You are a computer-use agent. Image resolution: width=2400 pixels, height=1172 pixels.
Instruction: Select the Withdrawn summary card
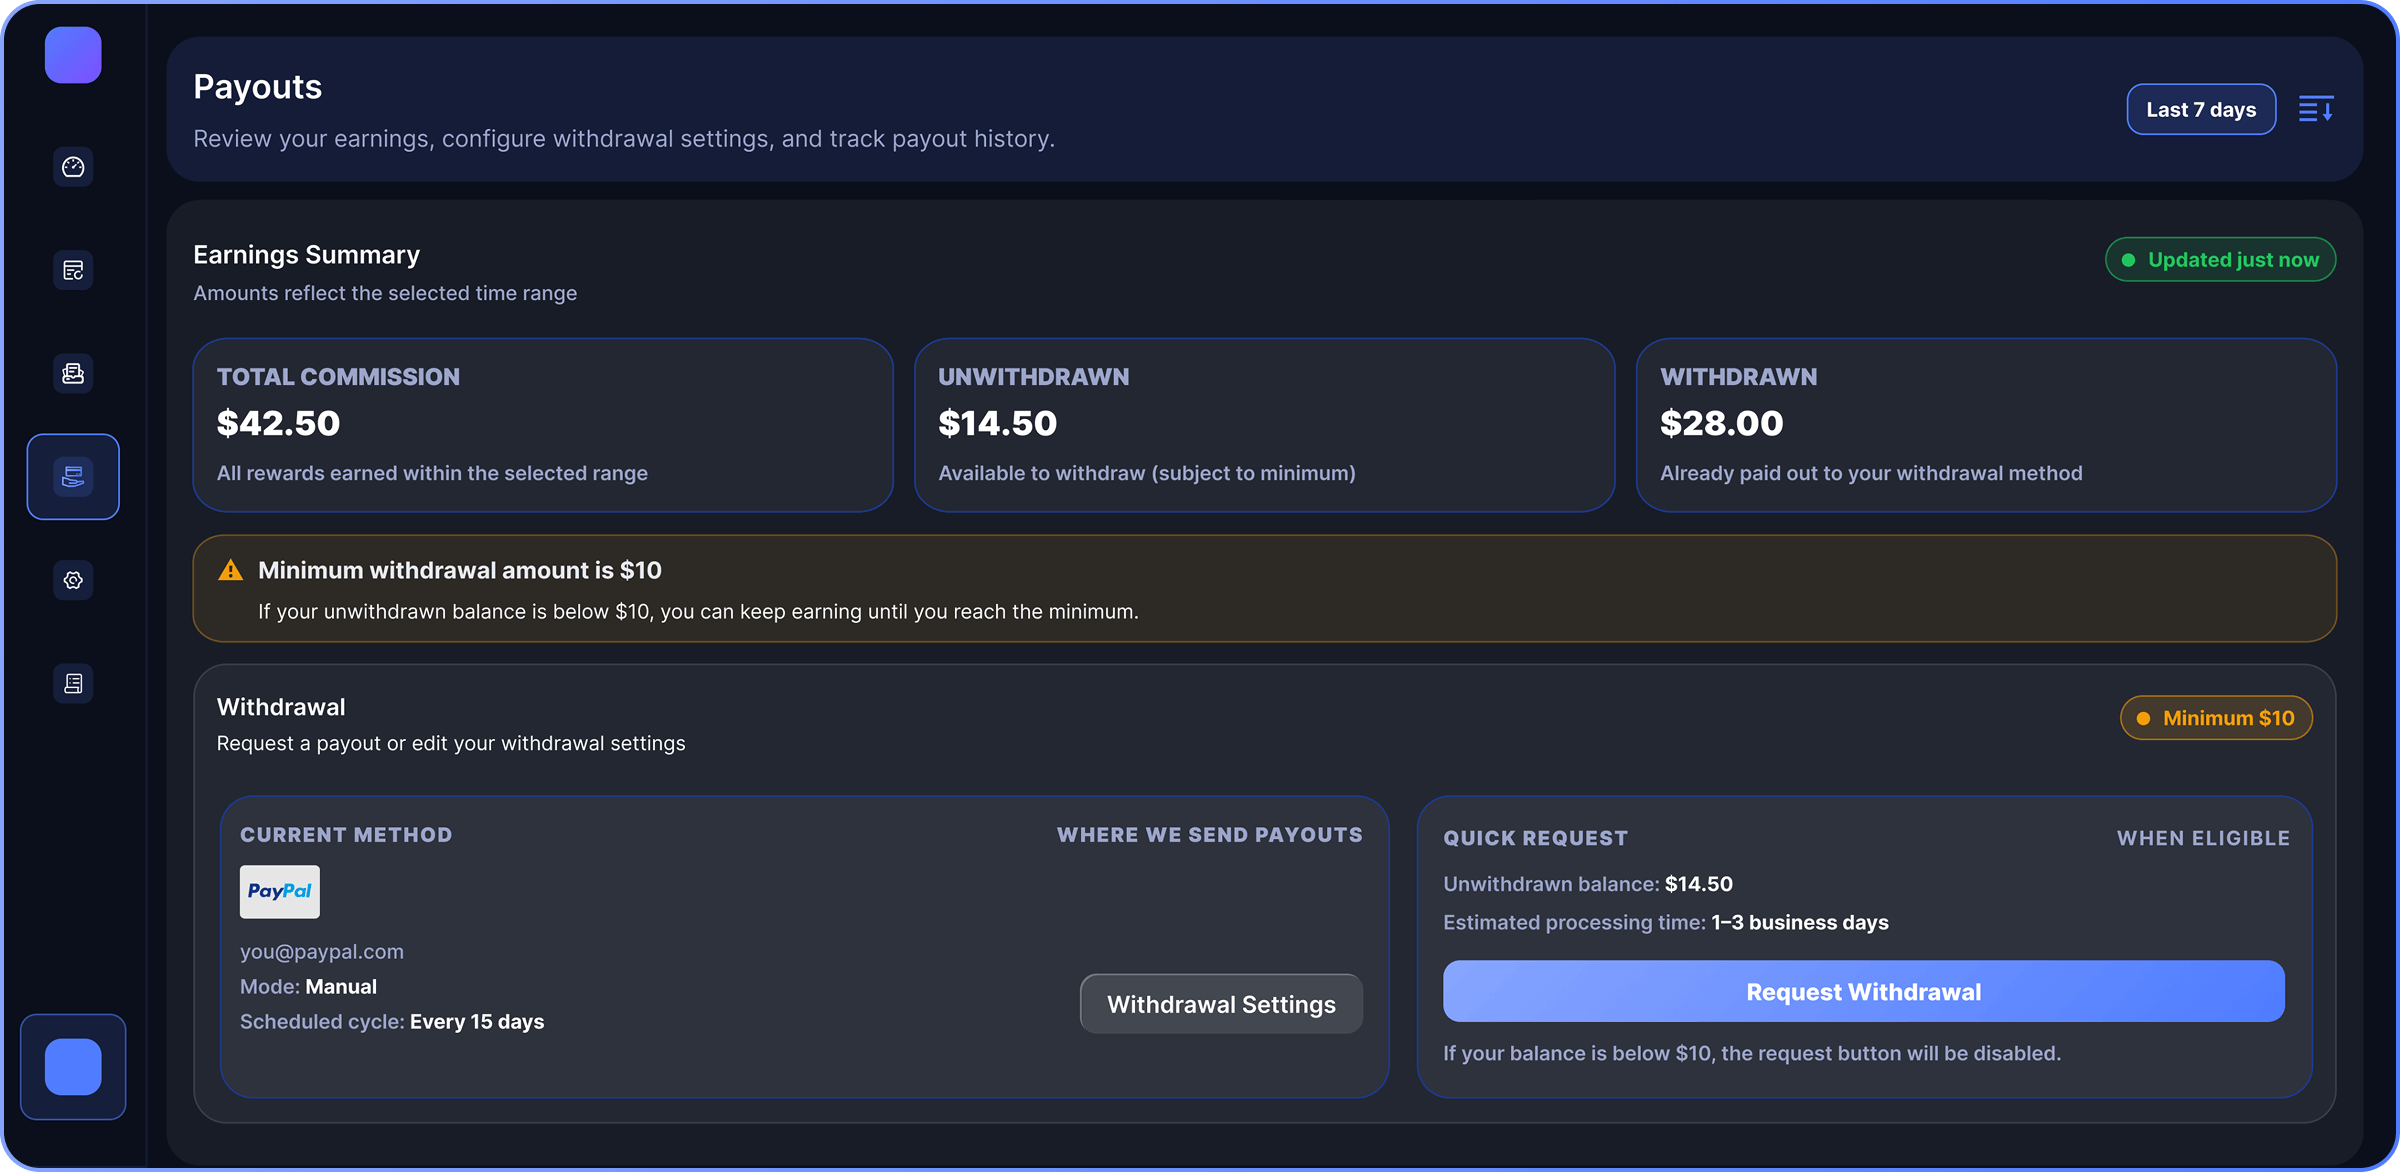(x=1987, y=427)
